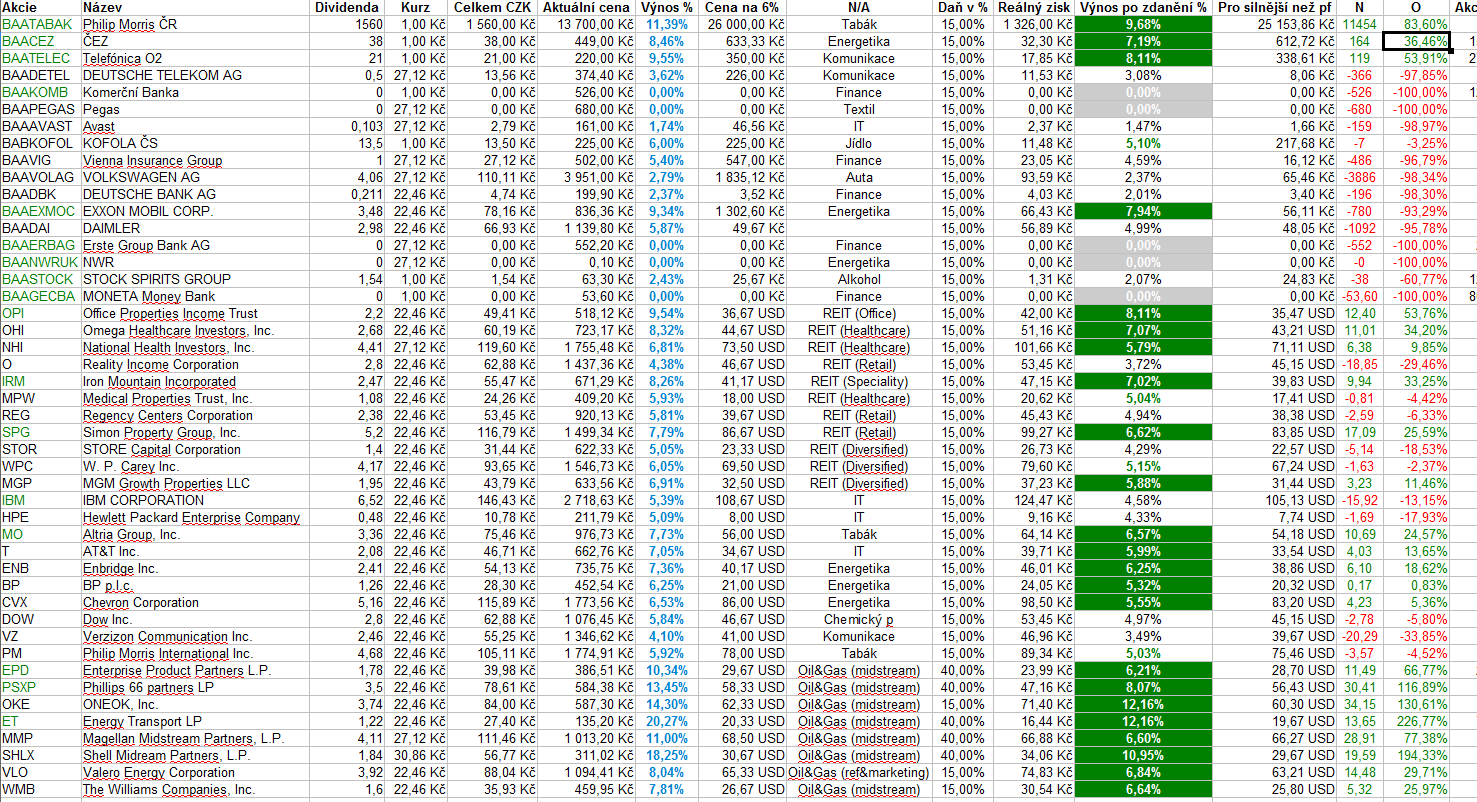The image size is (1477, 802).
Task: Click the 'Altria Group, Inc.' cell
Action: pyautogui.click(x=193, y=534)
